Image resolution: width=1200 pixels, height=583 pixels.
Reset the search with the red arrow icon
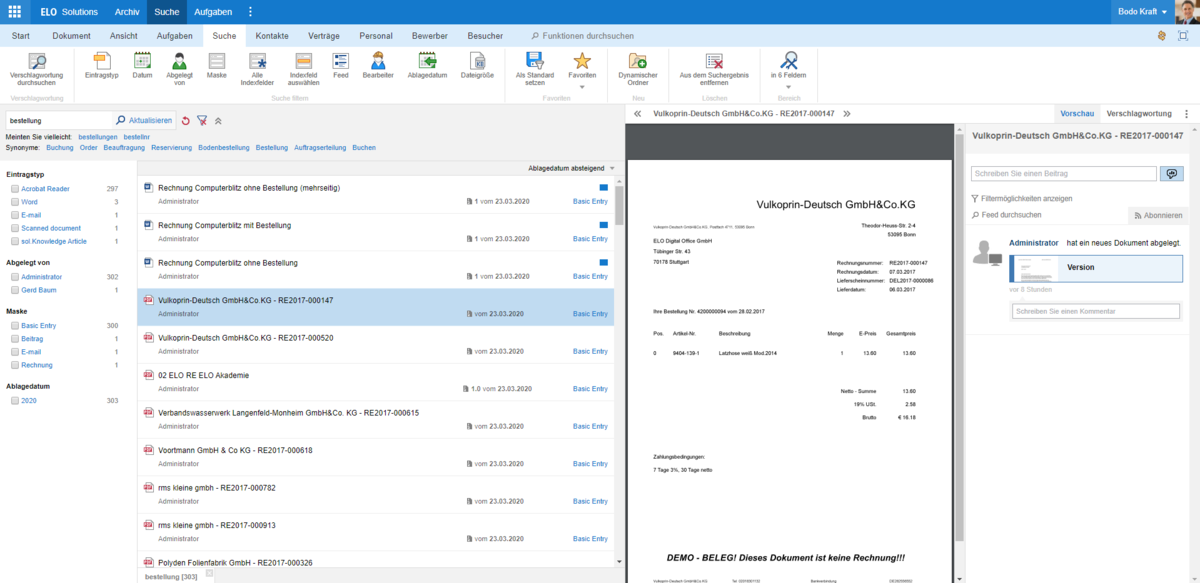coord(185,120)
